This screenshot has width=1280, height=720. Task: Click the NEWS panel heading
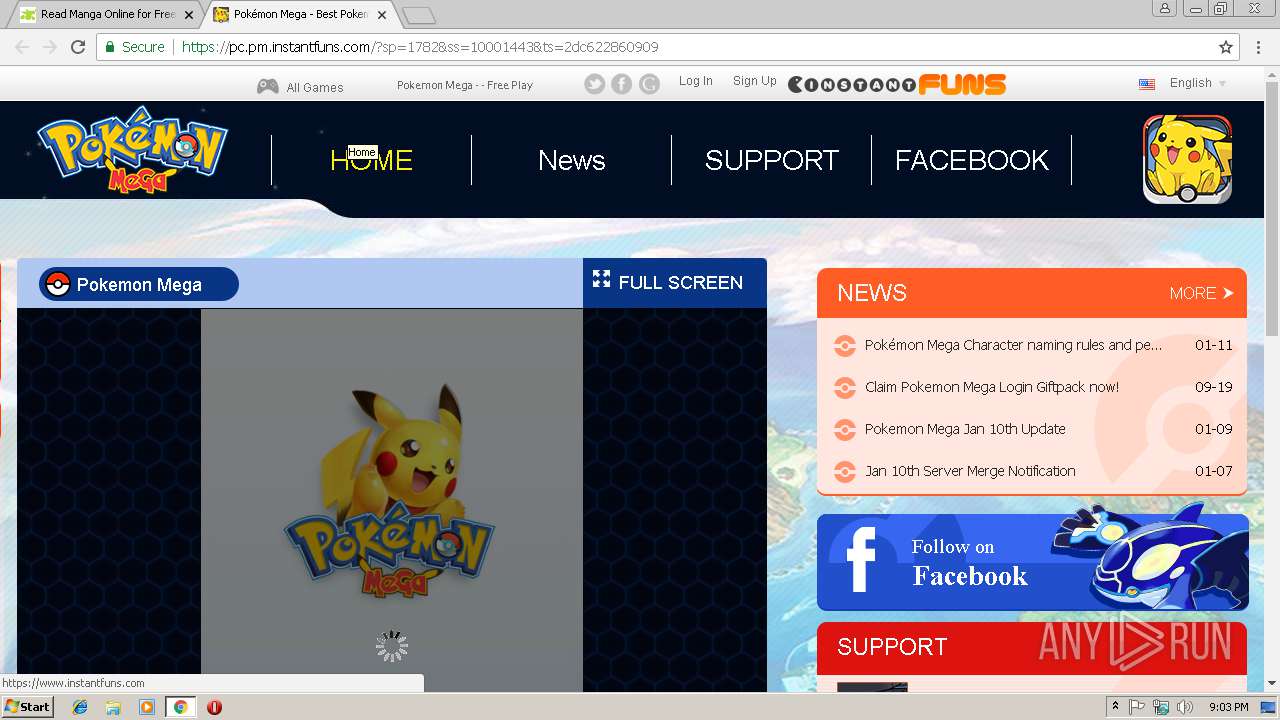[872, 293]
